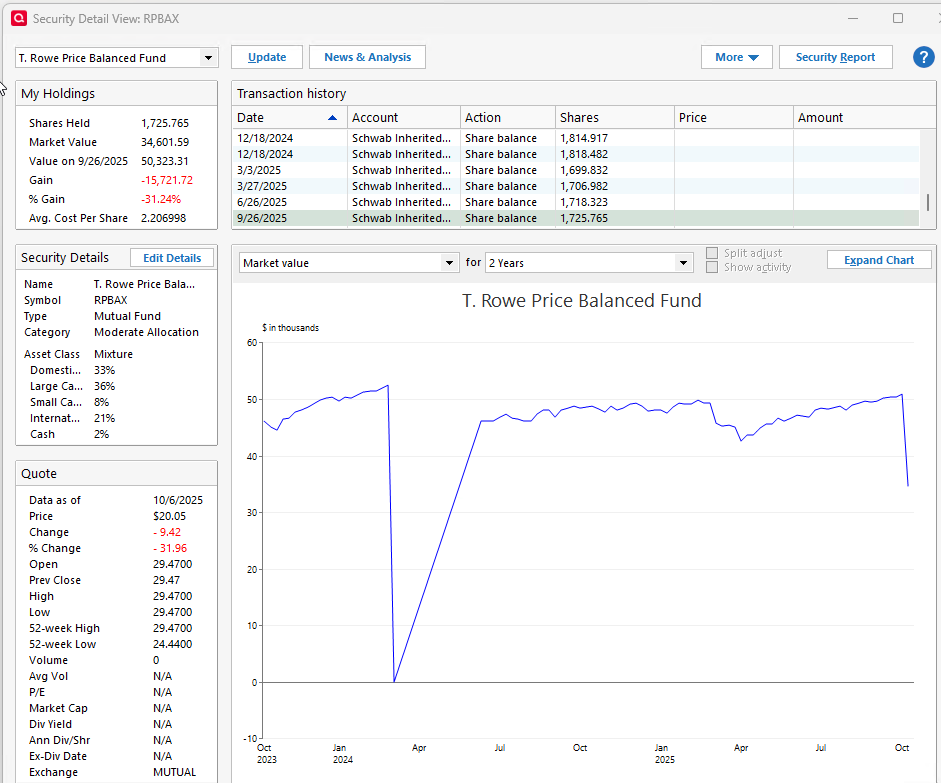Screen dimensions: 941x783
Task: Click Expand Chart button
Action: pos(878,260)
